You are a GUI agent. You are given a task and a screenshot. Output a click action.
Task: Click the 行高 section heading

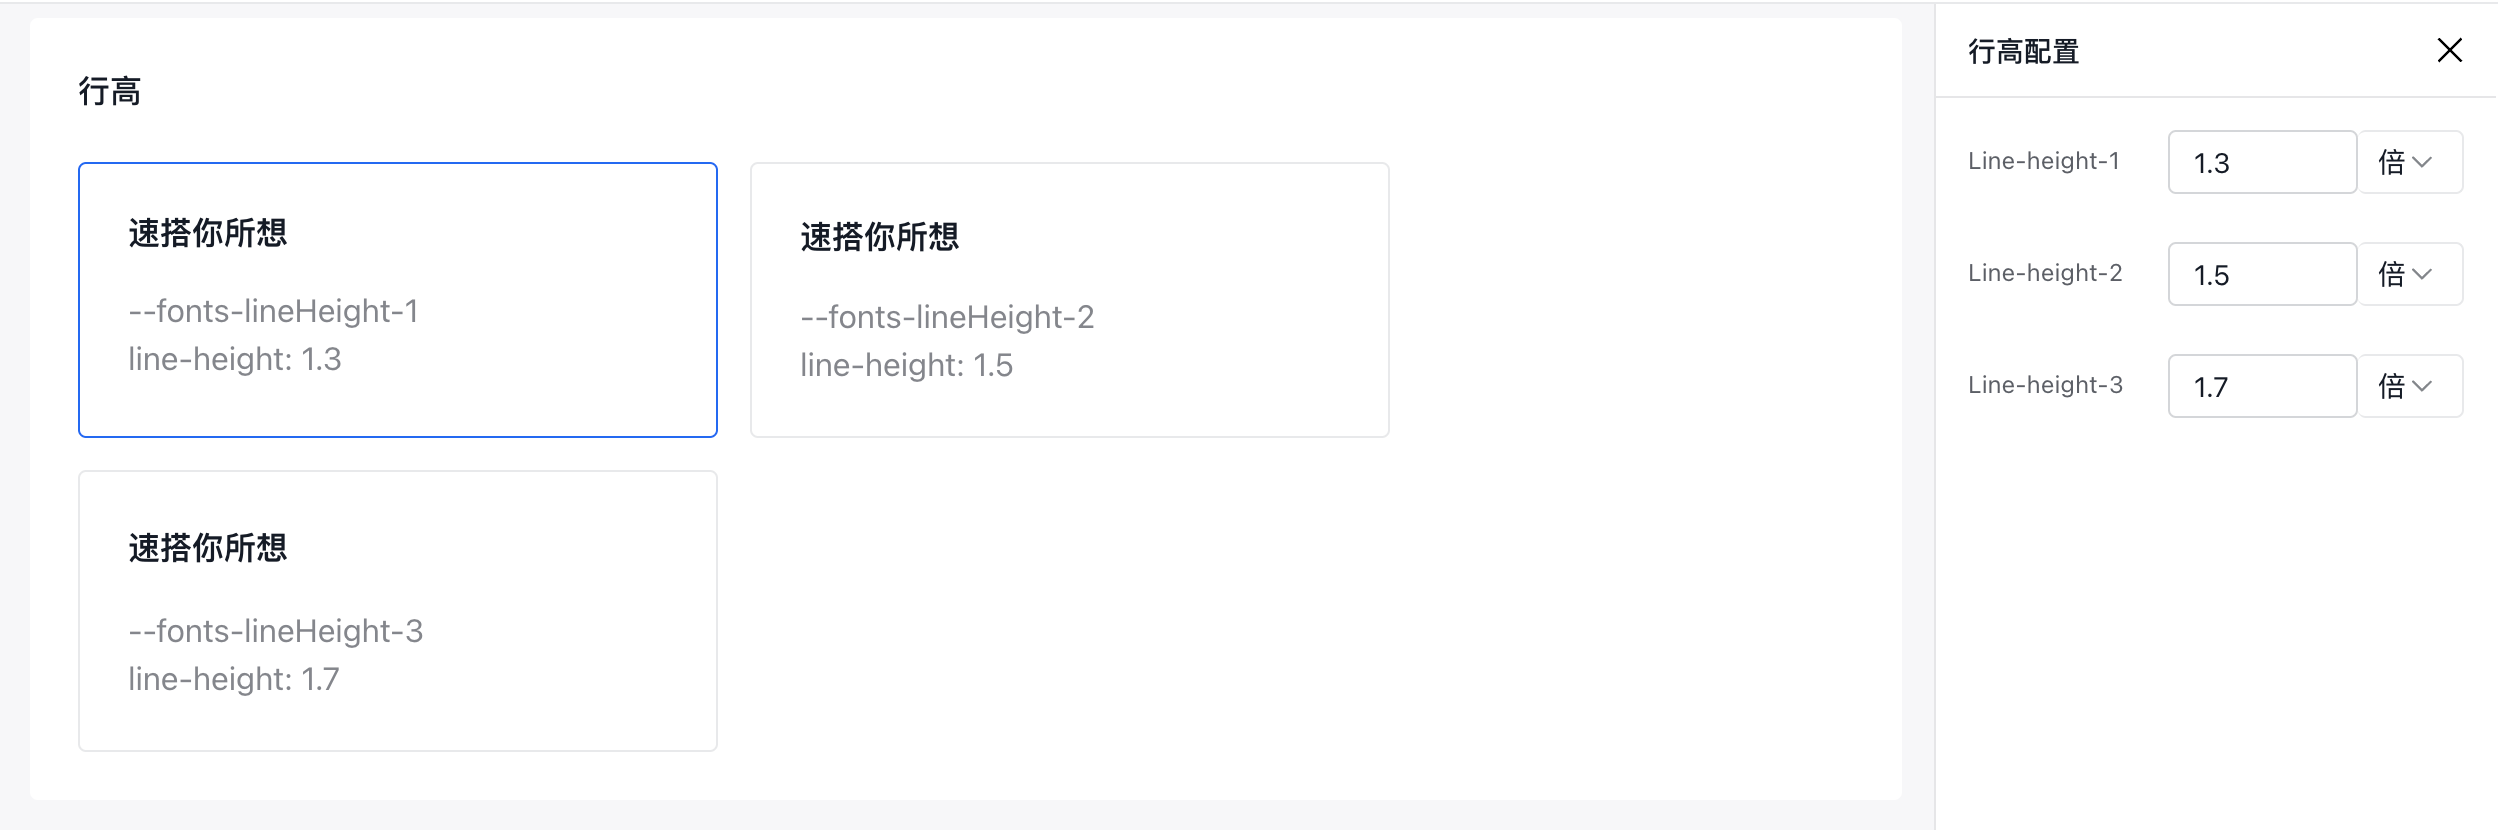pos(110,92)
